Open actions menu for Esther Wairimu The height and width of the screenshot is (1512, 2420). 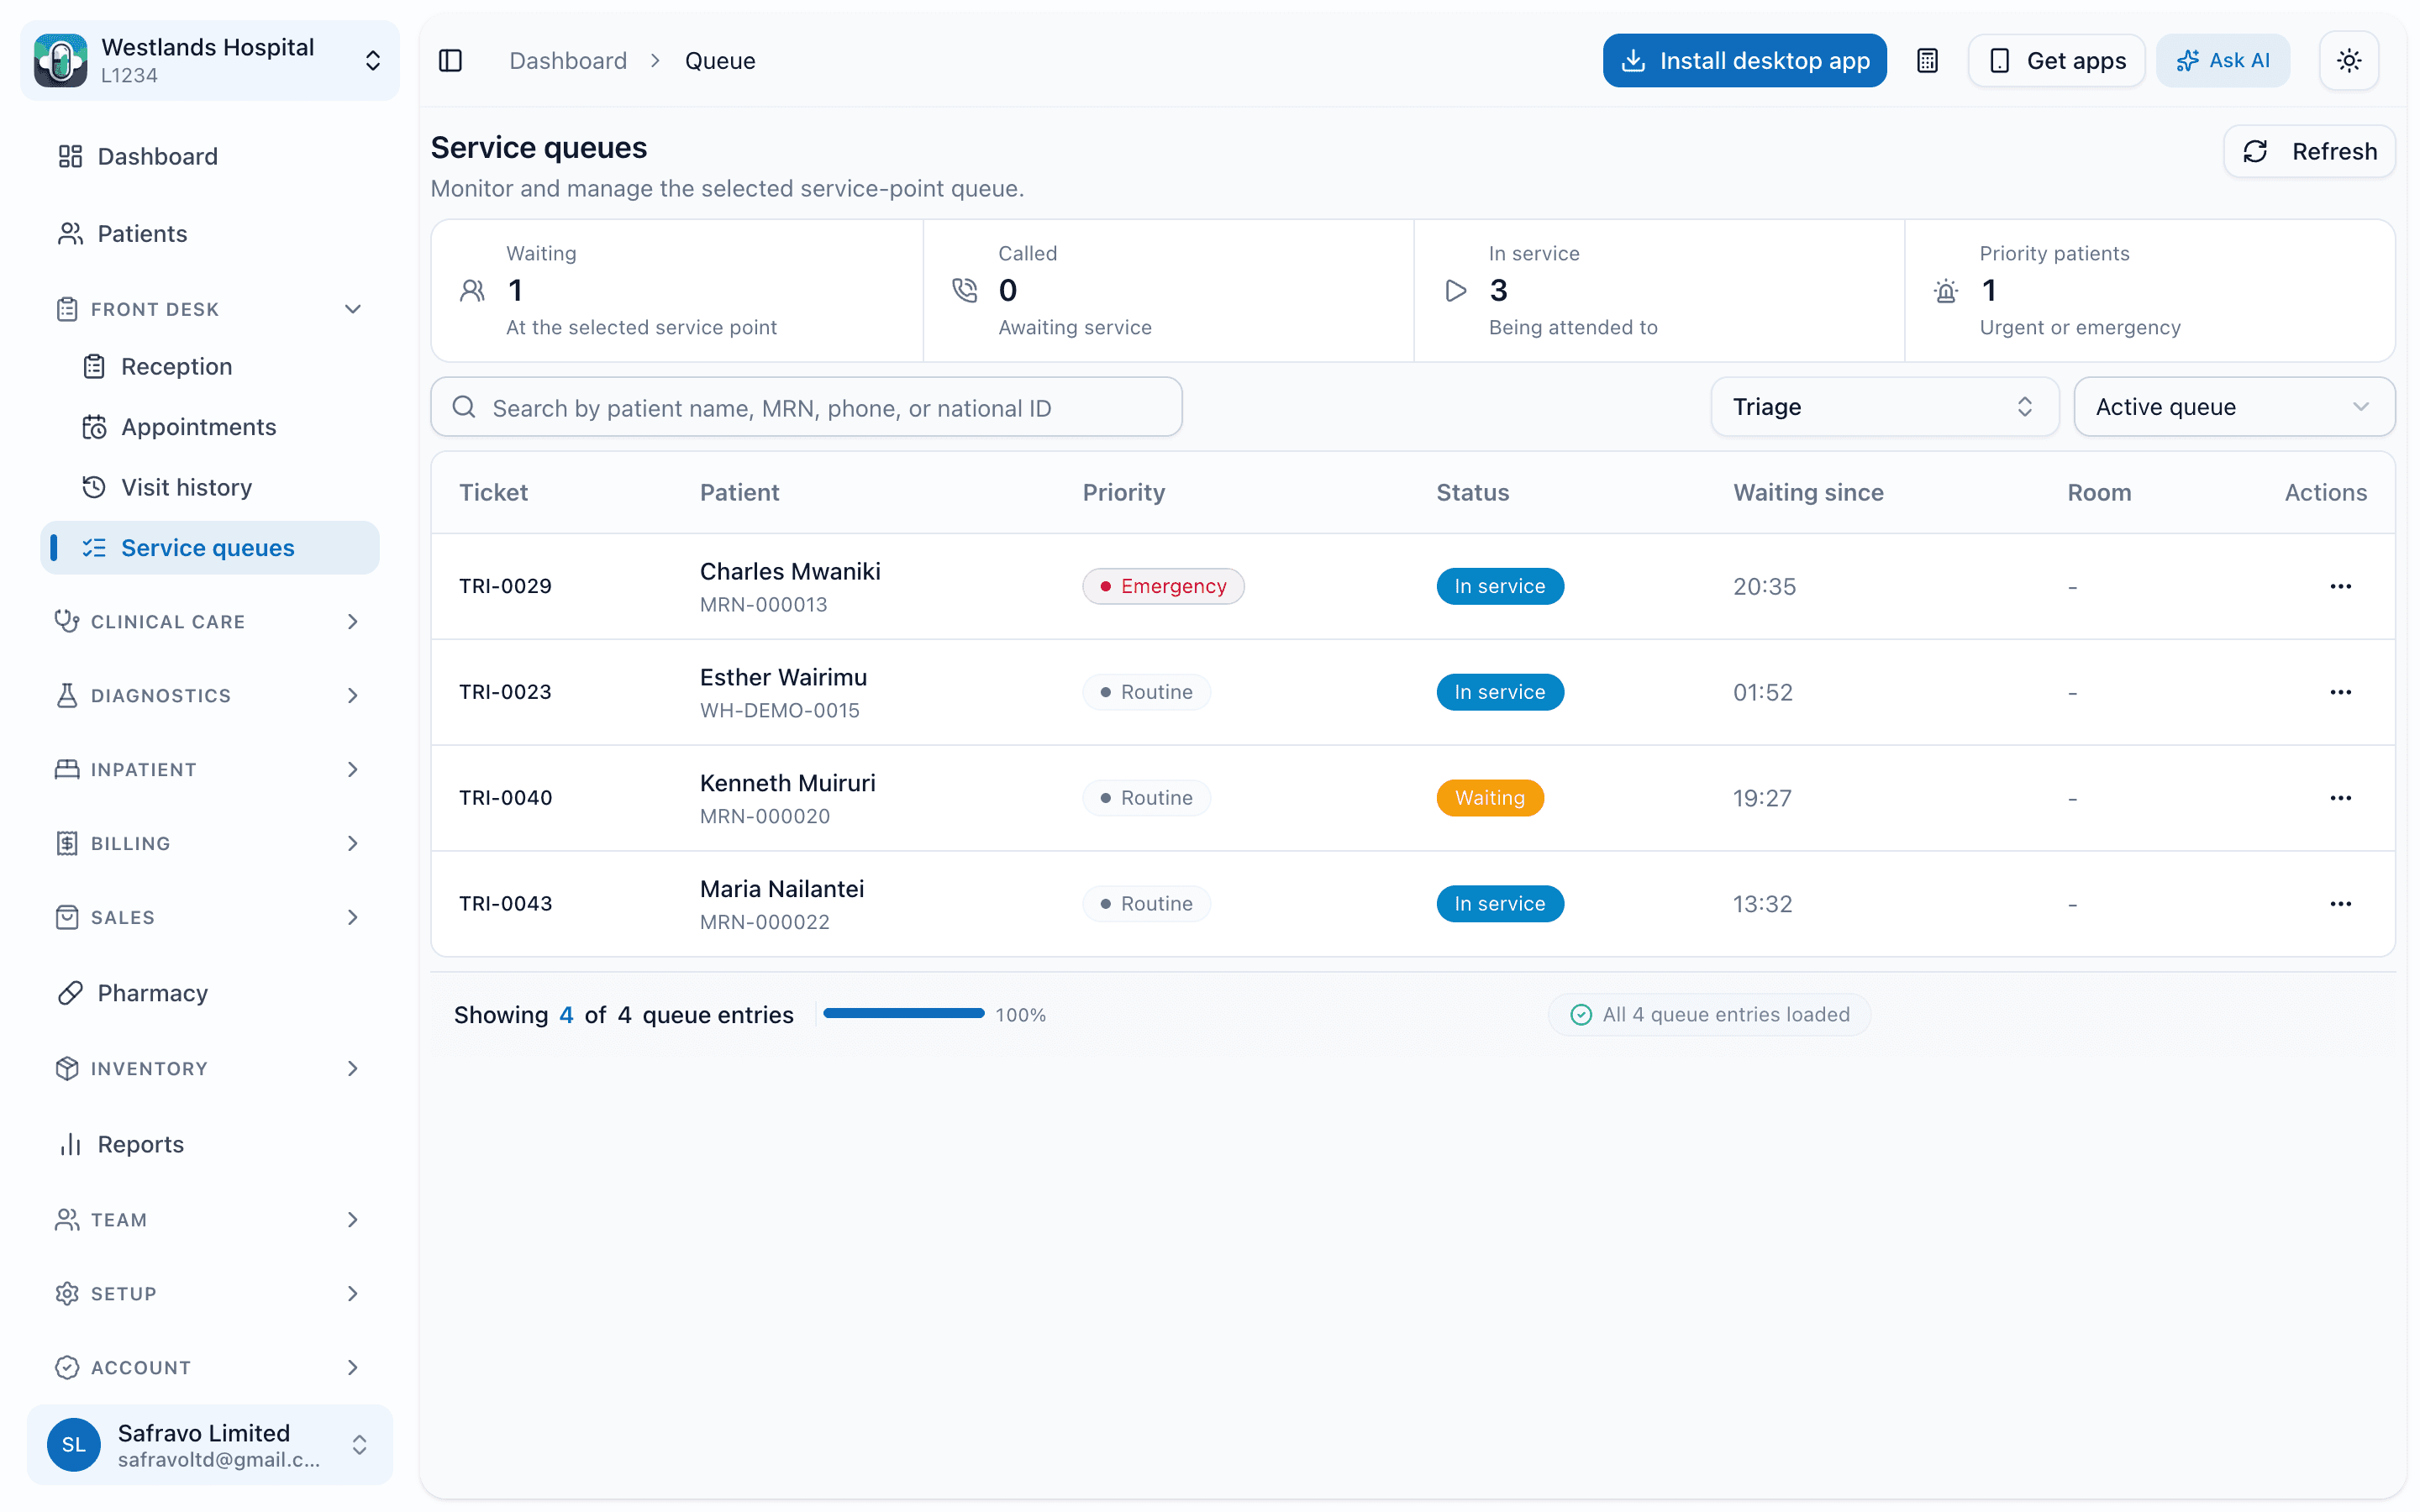pos(2340,692)
